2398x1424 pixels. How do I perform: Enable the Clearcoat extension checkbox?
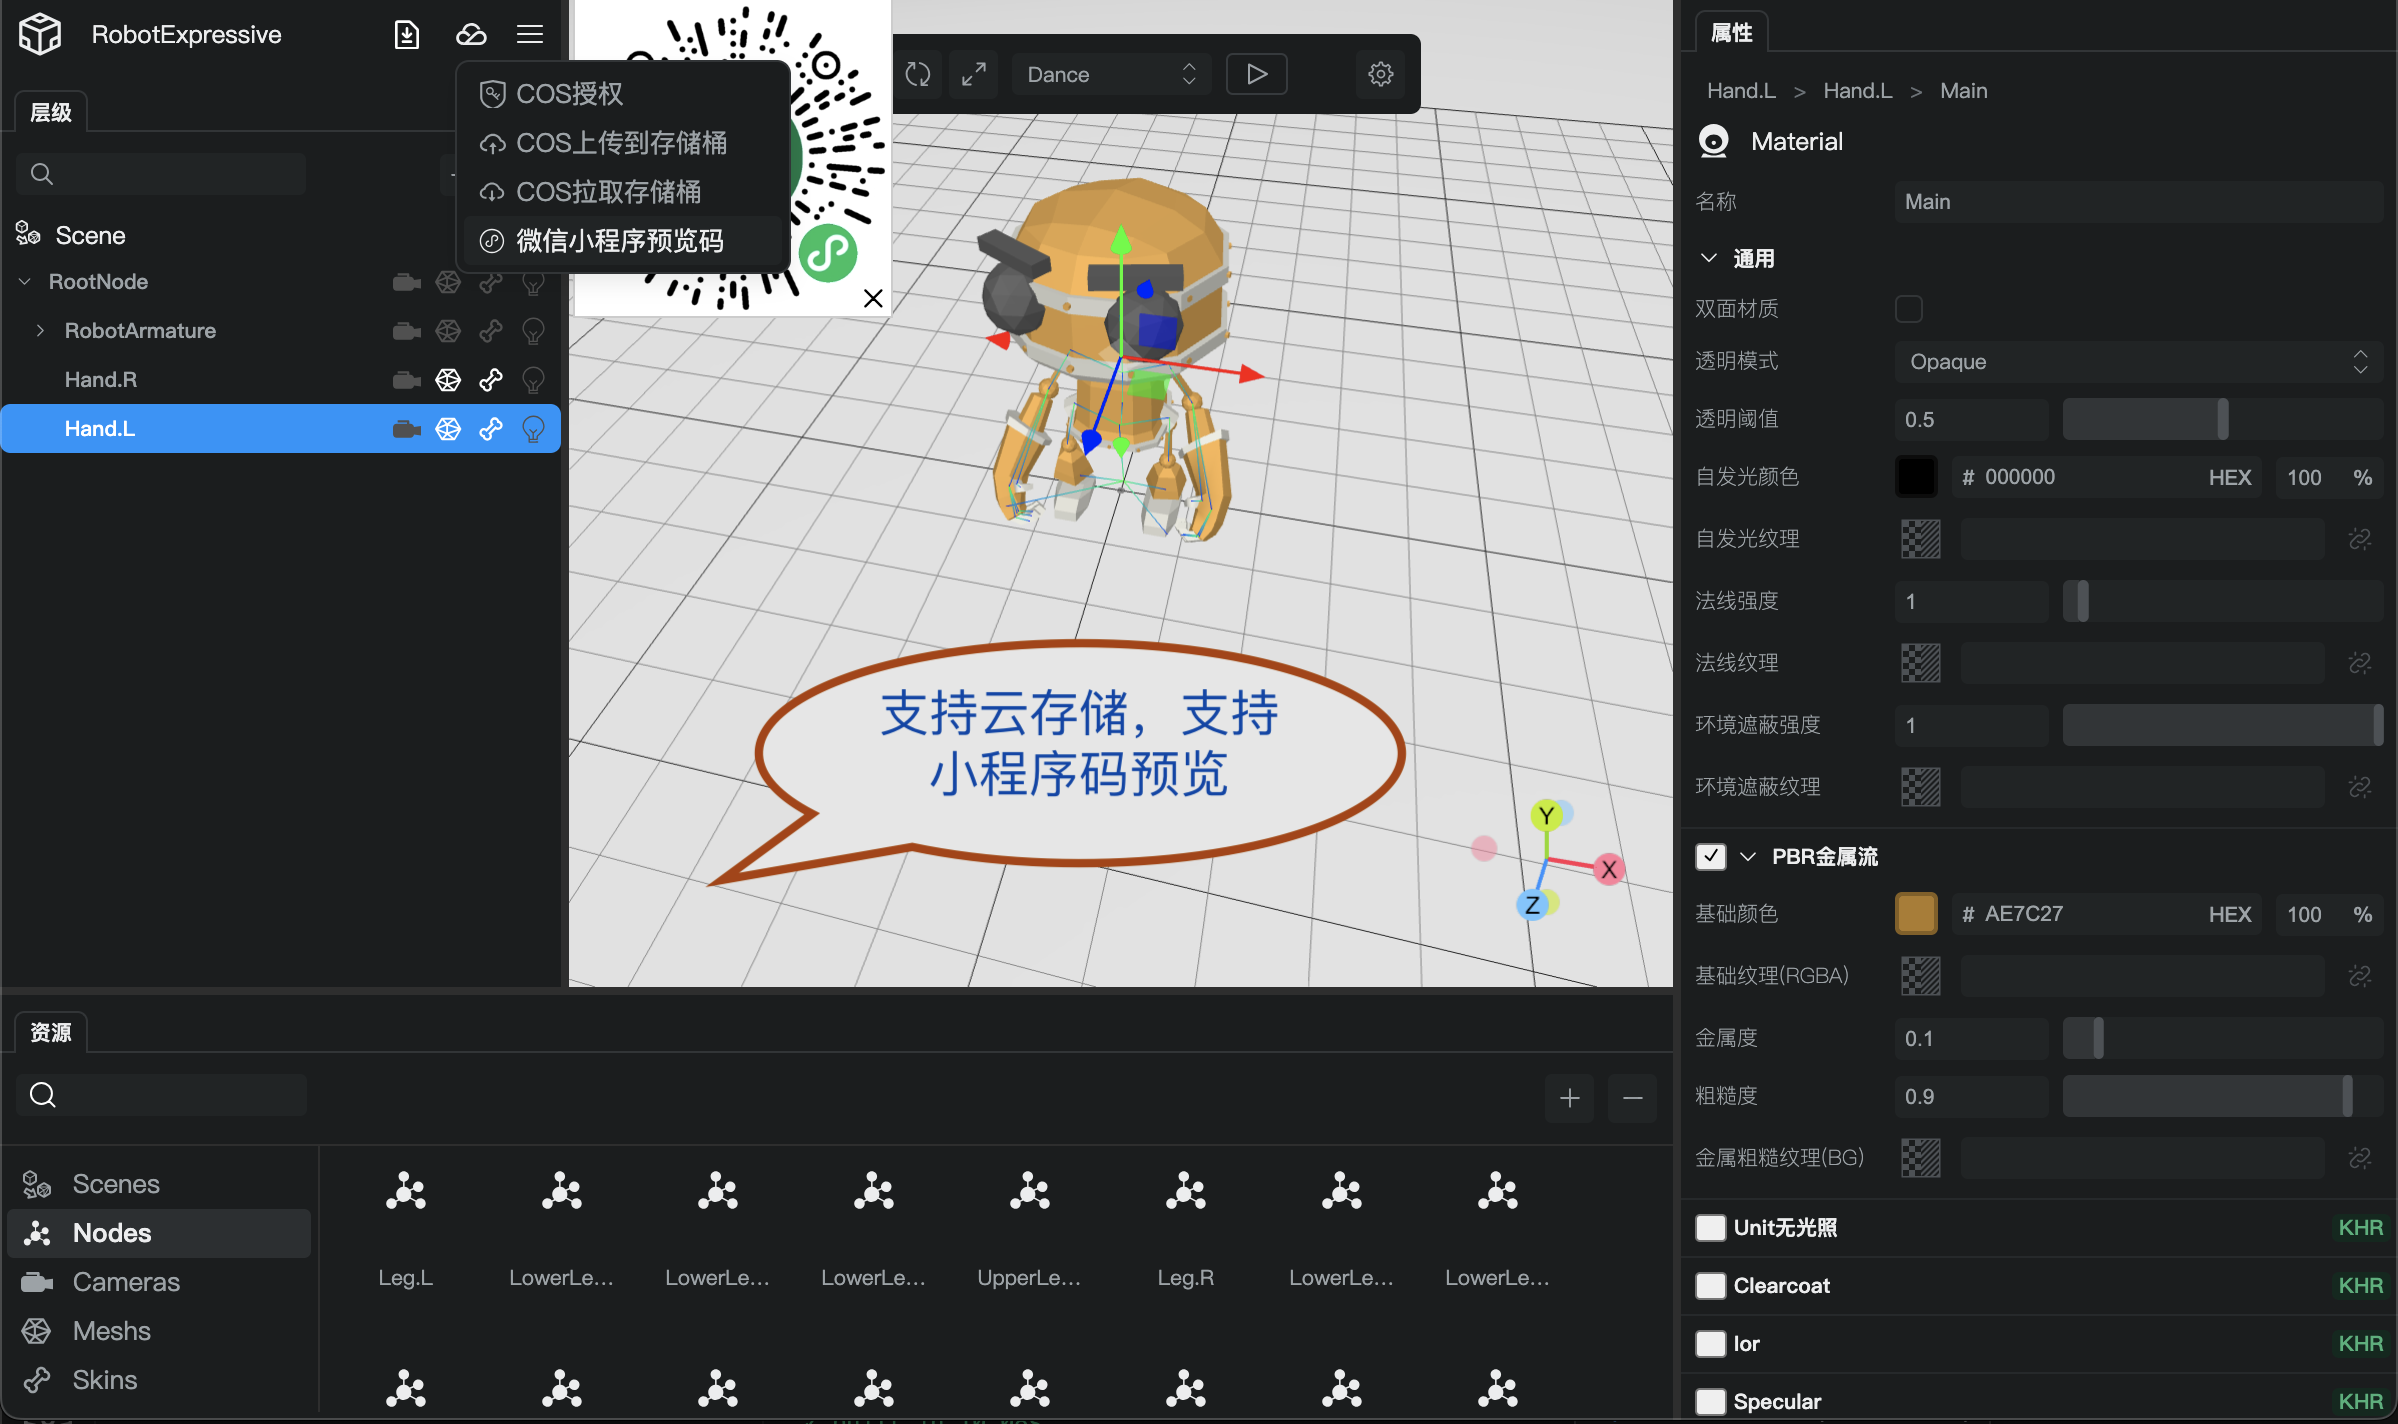(1711, 1286)
